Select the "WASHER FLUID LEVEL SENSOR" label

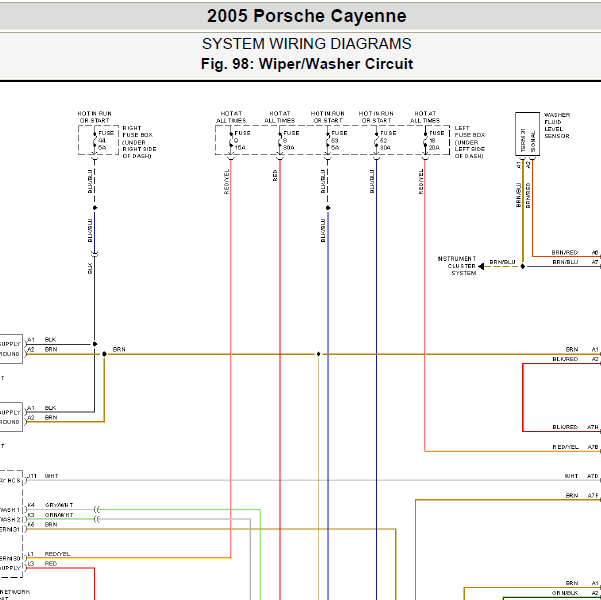pos(557,125)
